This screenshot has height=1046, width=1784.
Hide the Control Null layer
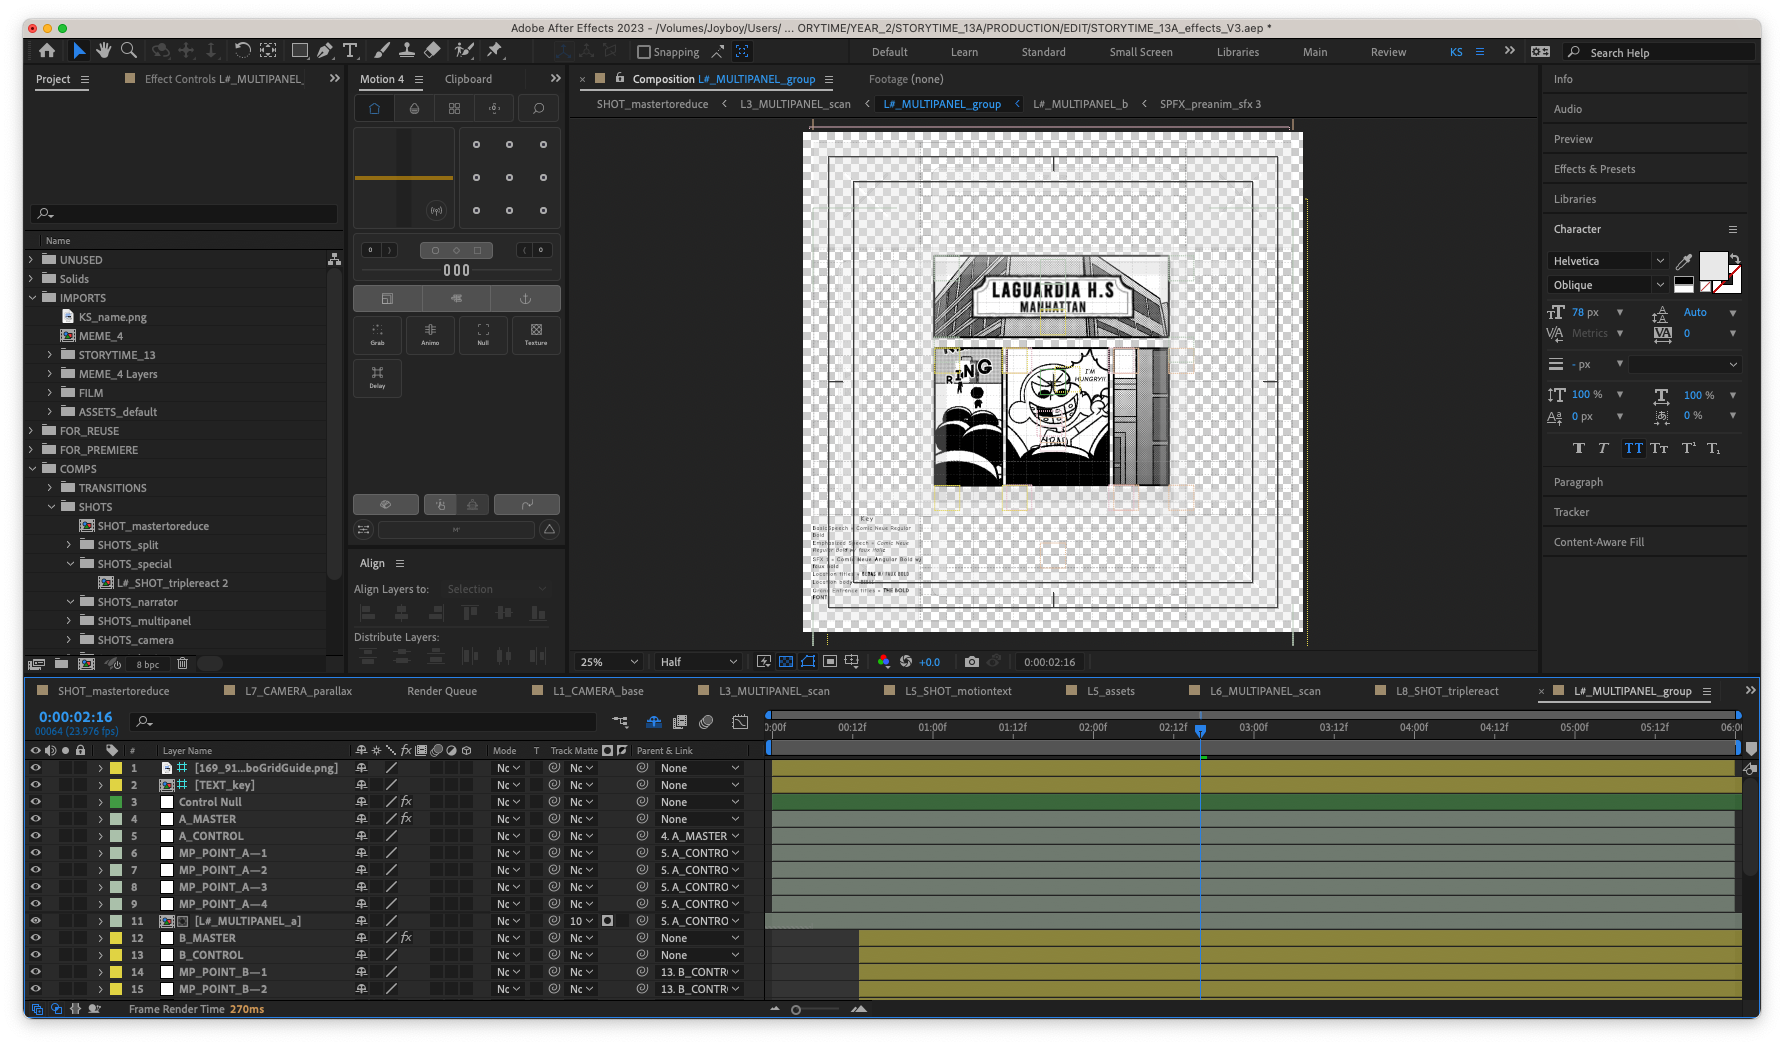pos(36,802)
